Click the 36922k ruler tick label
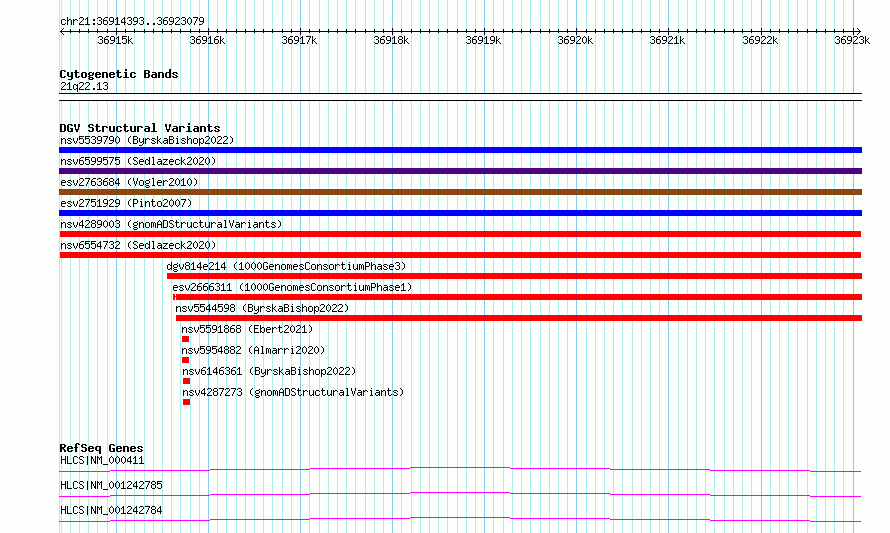The image size is (890, 533). (x=760, y=40)
